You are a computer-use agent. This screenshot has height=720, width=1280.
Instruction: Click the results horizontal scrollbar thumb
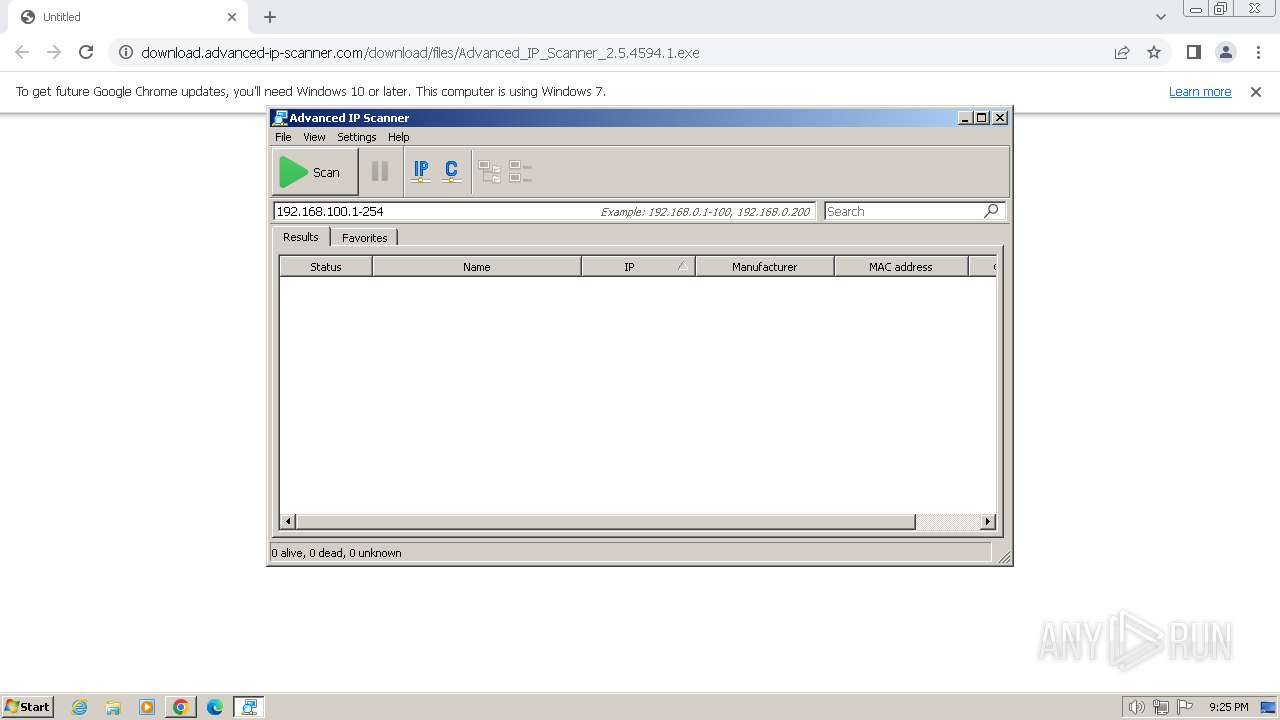(606, 521)
